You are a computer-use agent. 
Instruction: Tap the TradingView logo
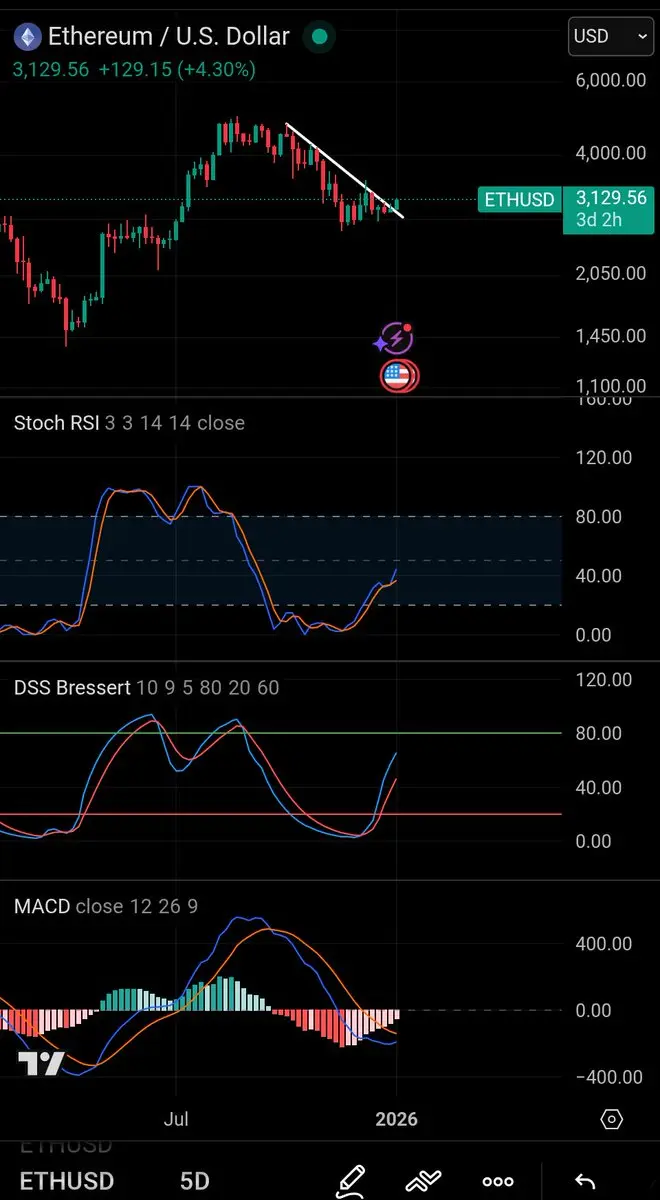tap(42, 1064)
